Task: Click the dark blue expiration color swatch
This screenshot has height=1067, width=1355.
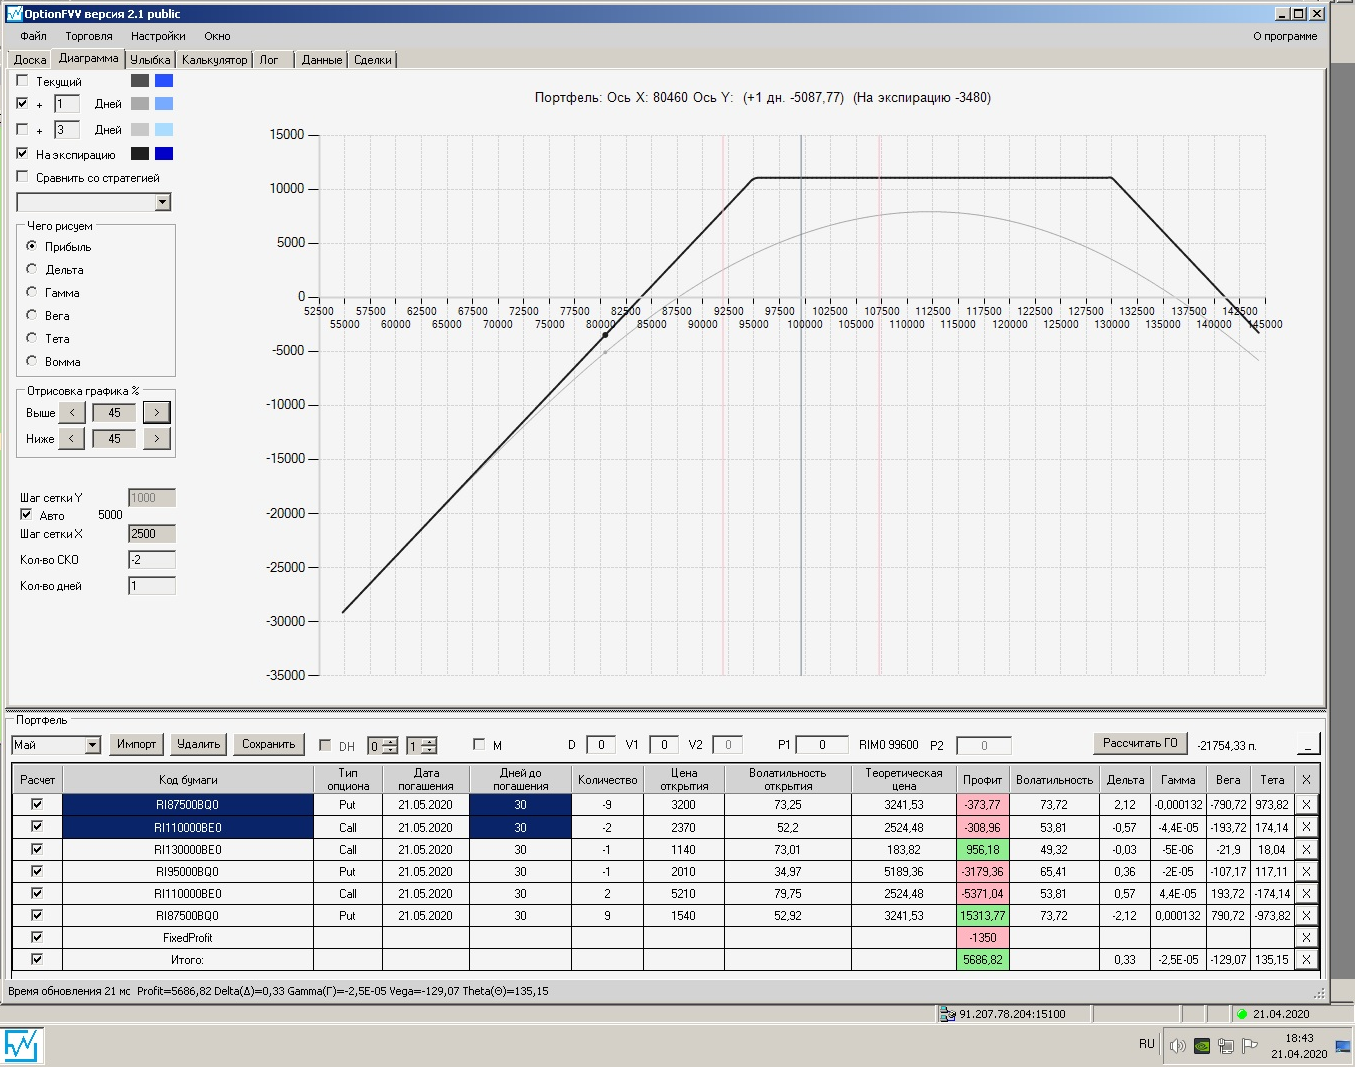Action: pyautogui.click(x=164, y=153)
